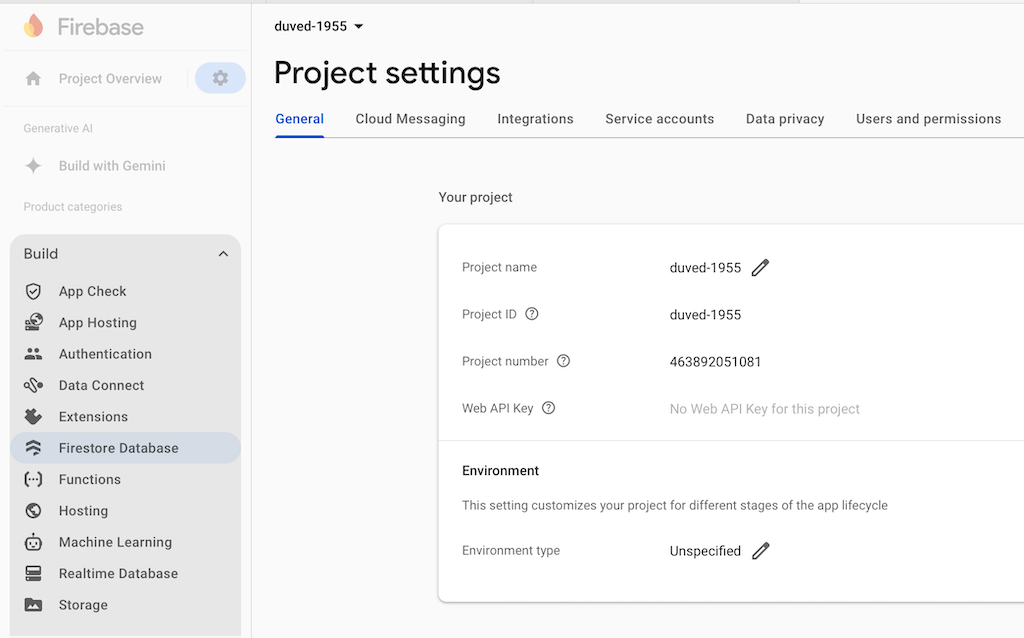1024x638 pixels.
Task: Click the Firestore Database icon
Action: point(33,448)
